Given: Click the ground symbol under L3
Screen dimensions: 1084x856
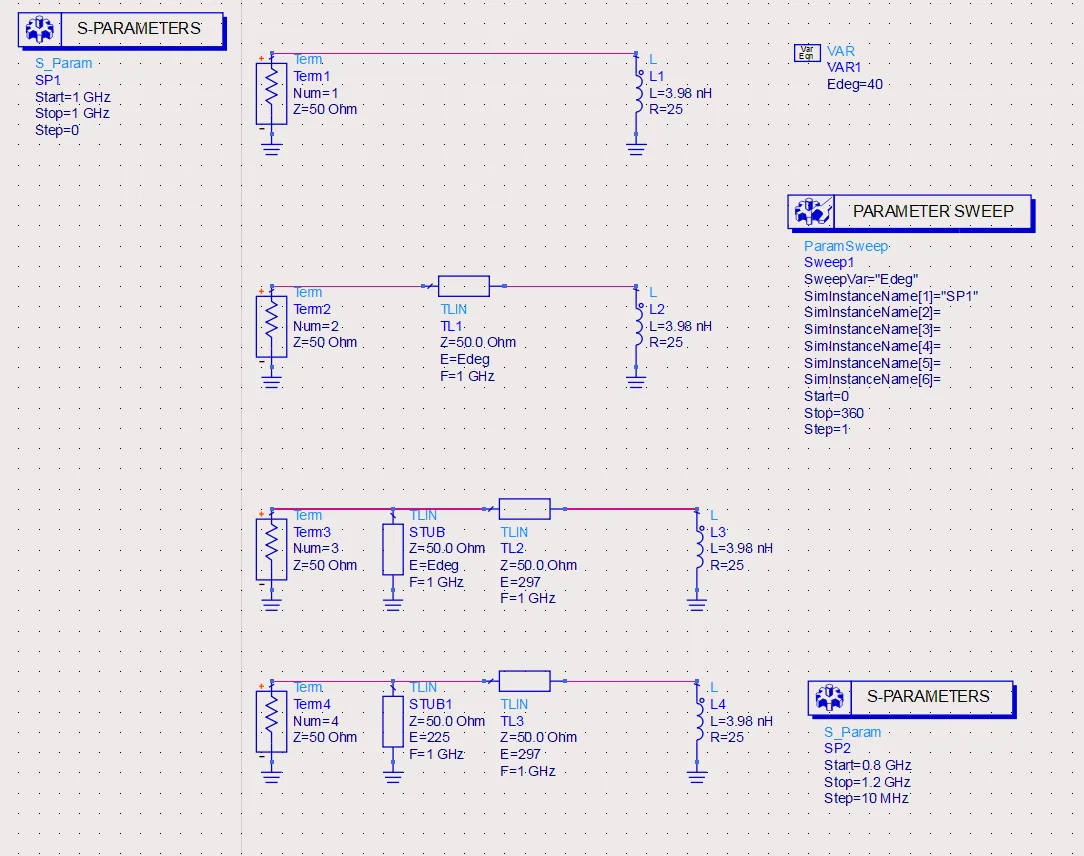Looking at the screenshot, I should point(697,605).
